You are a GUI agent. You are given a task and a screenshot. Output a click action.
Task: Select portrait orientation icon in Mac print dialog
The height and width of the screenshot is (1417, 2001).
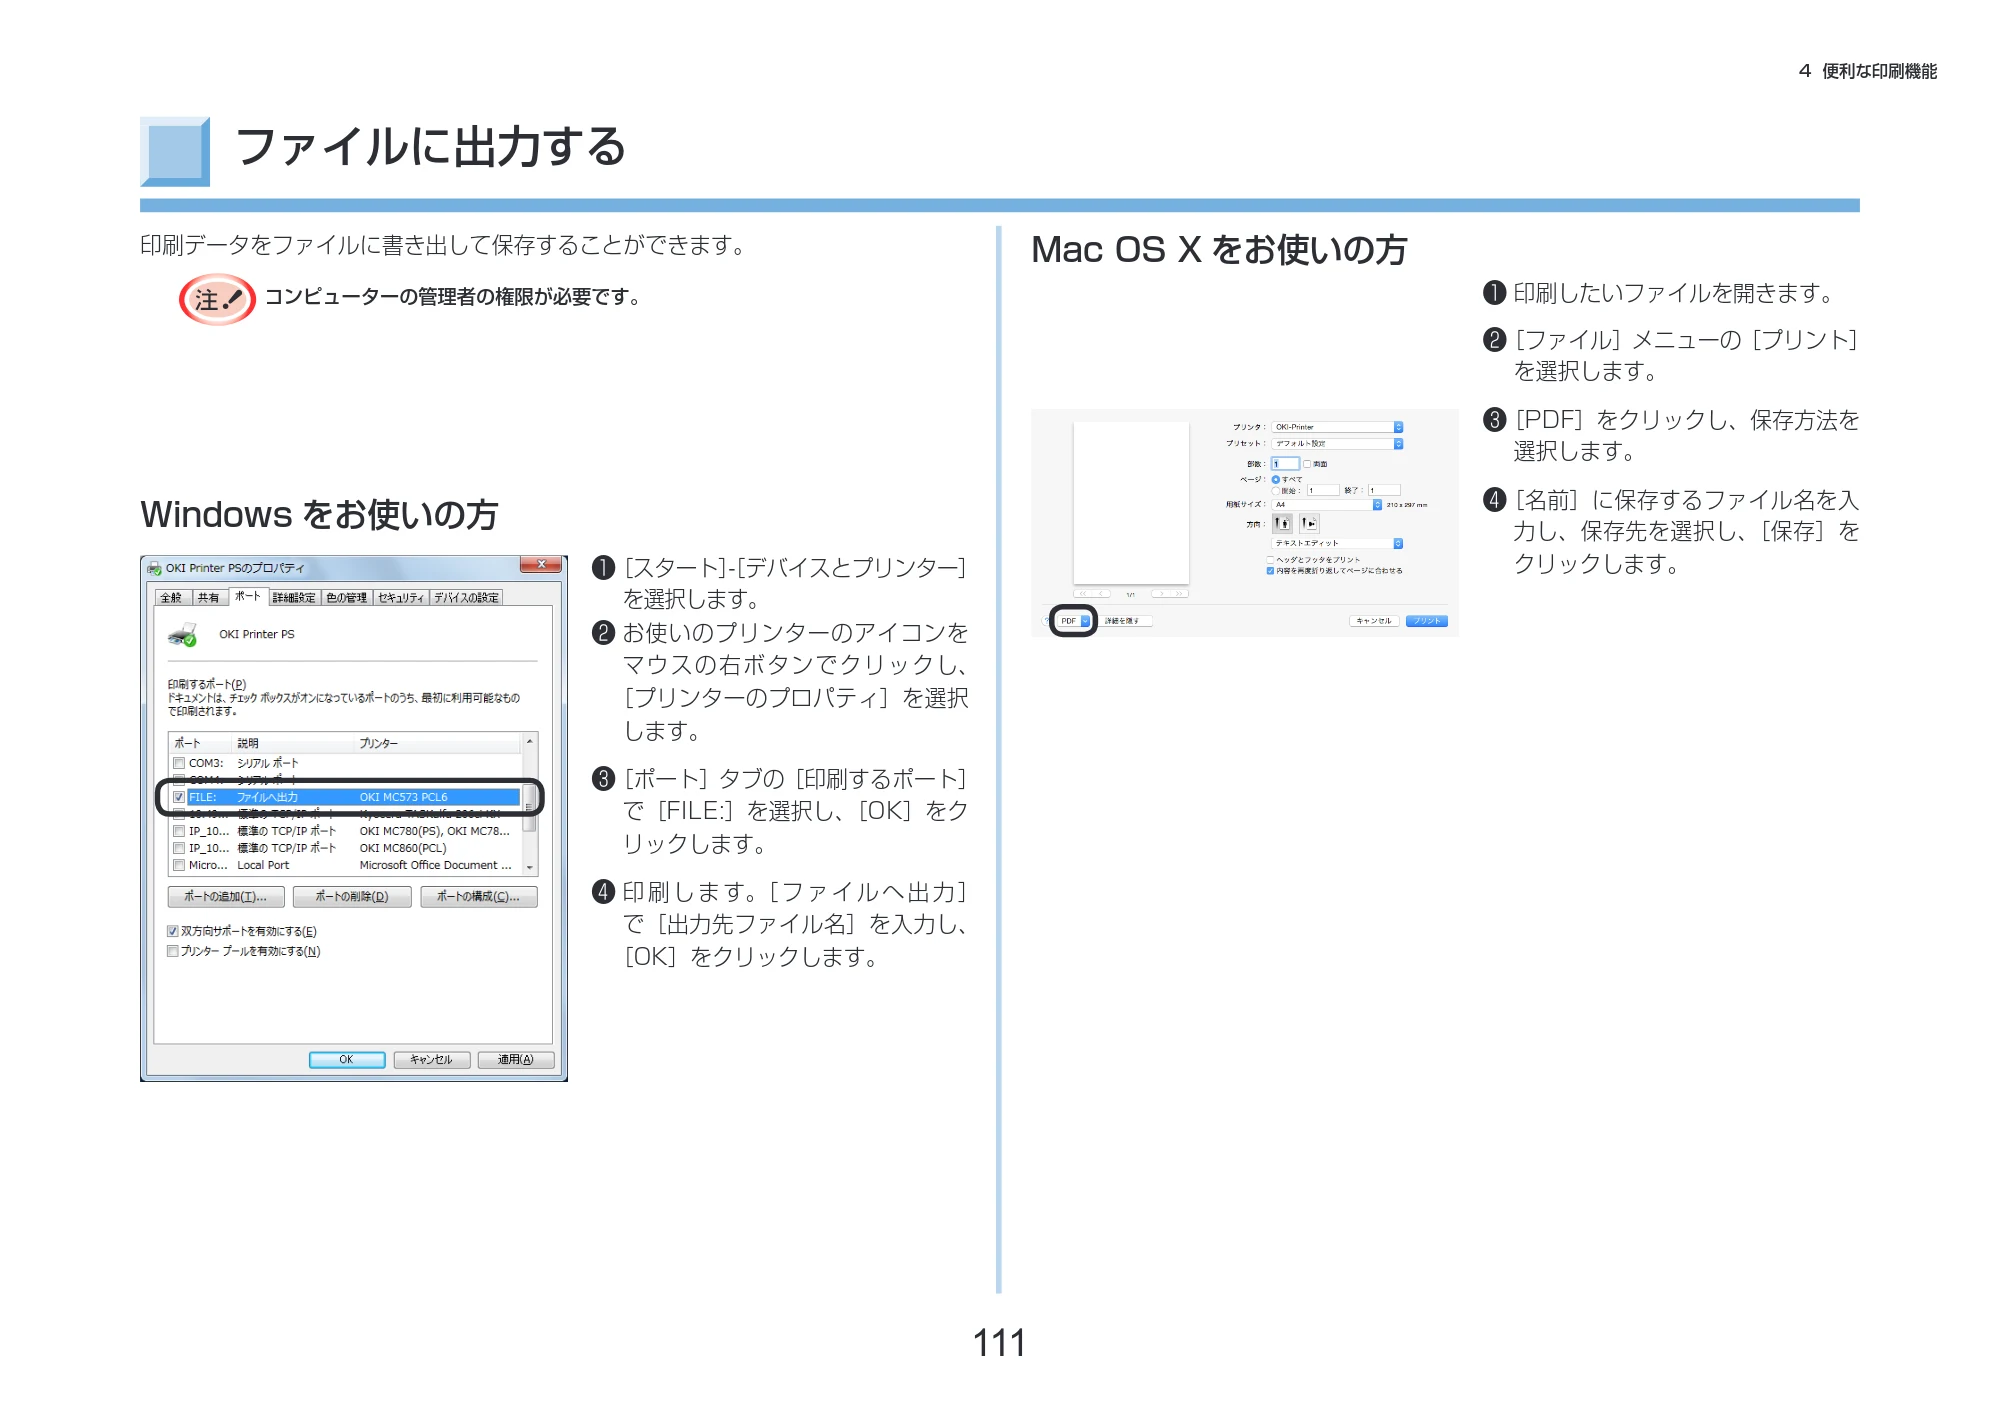(x=1282, y=523)
